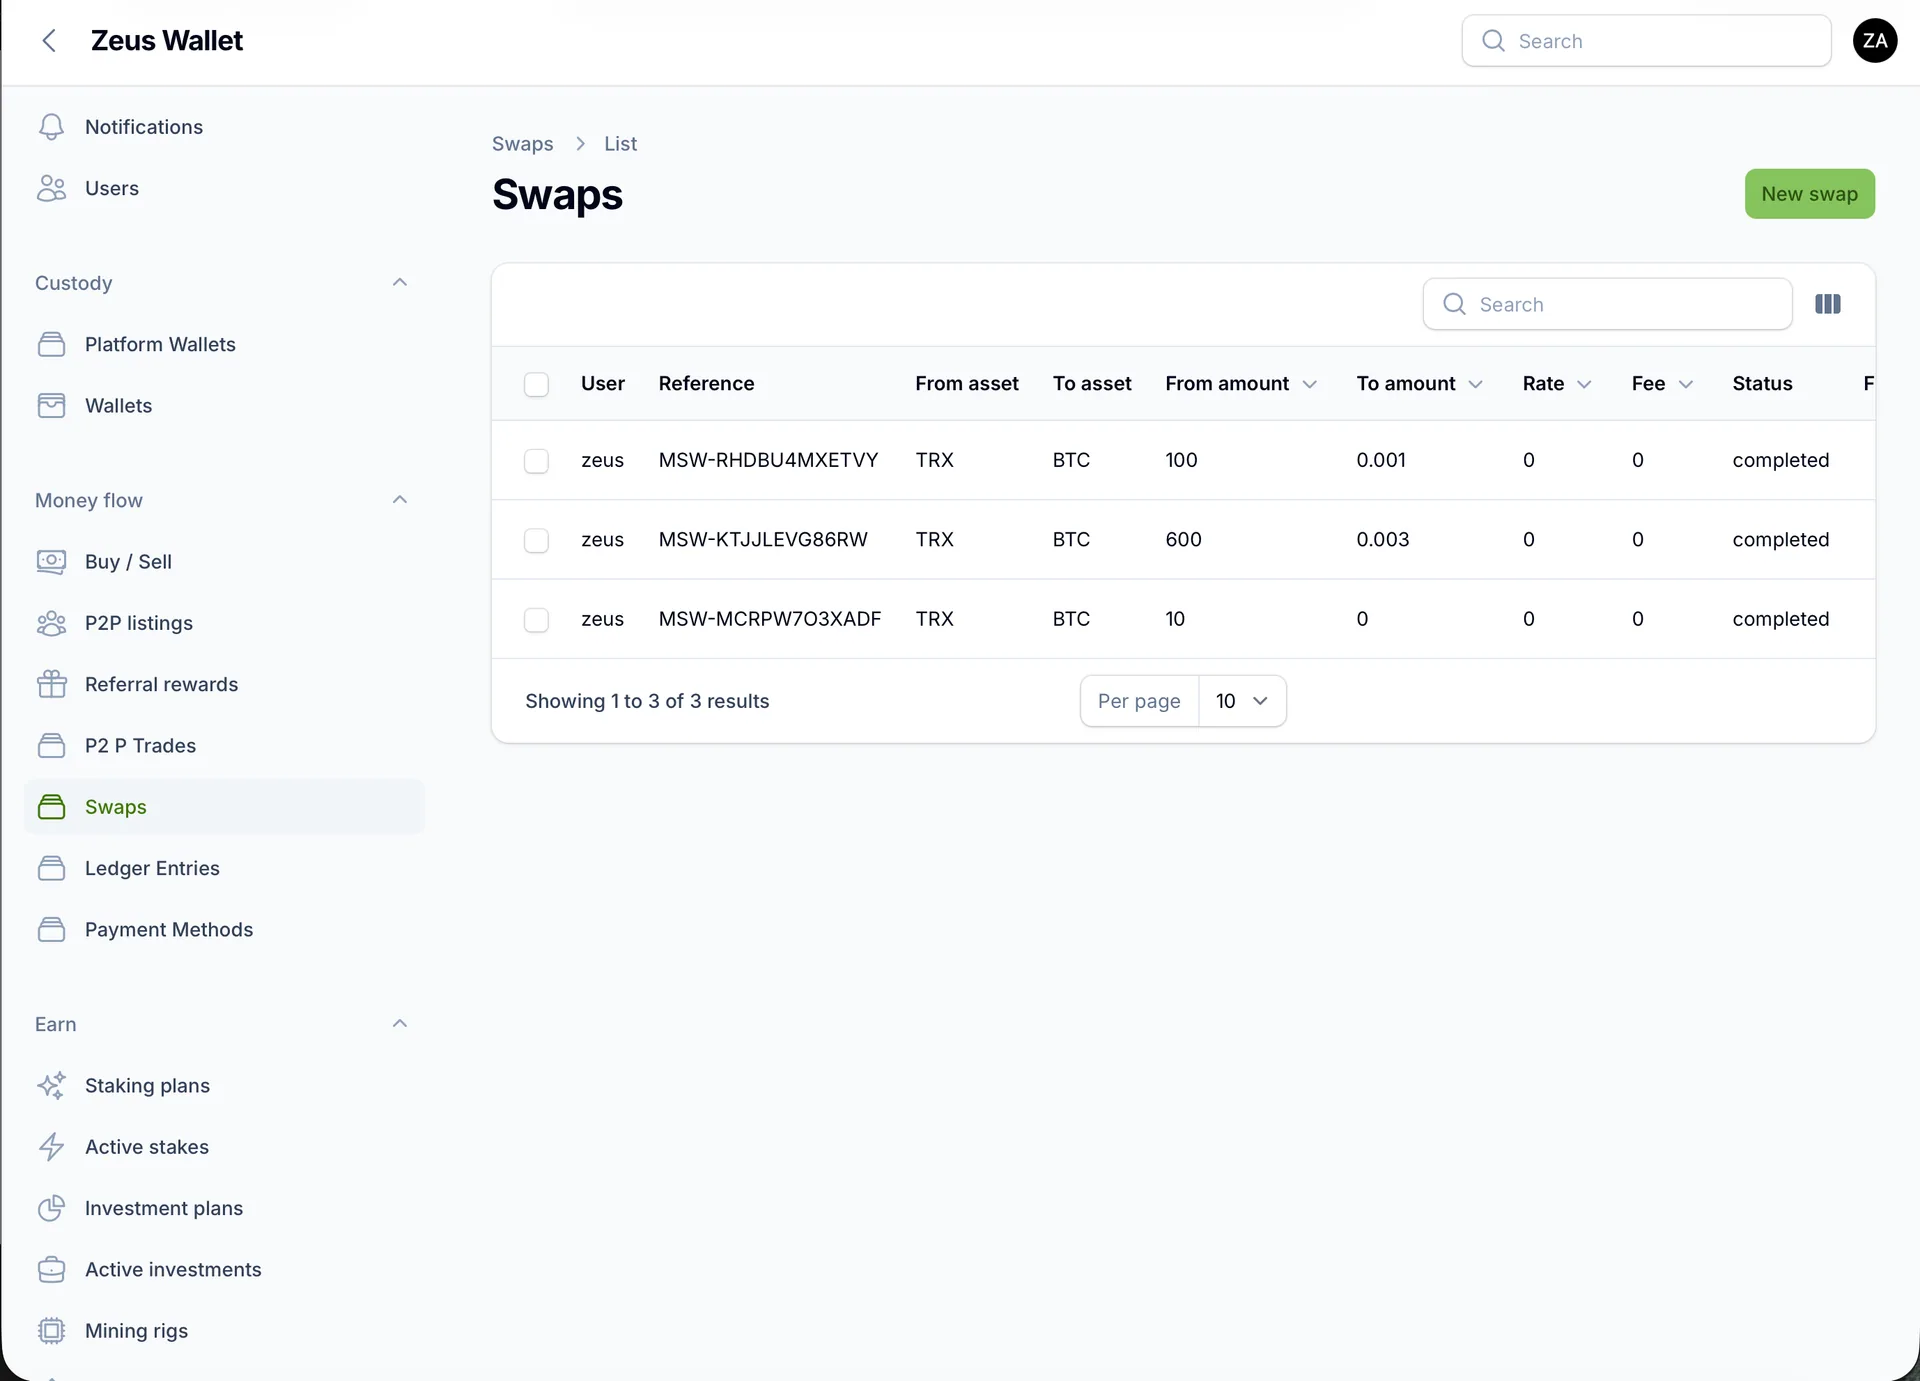The image size is (1920, 1381).
Task: Click the P2P listings group icon
Action: click(51, 623)
